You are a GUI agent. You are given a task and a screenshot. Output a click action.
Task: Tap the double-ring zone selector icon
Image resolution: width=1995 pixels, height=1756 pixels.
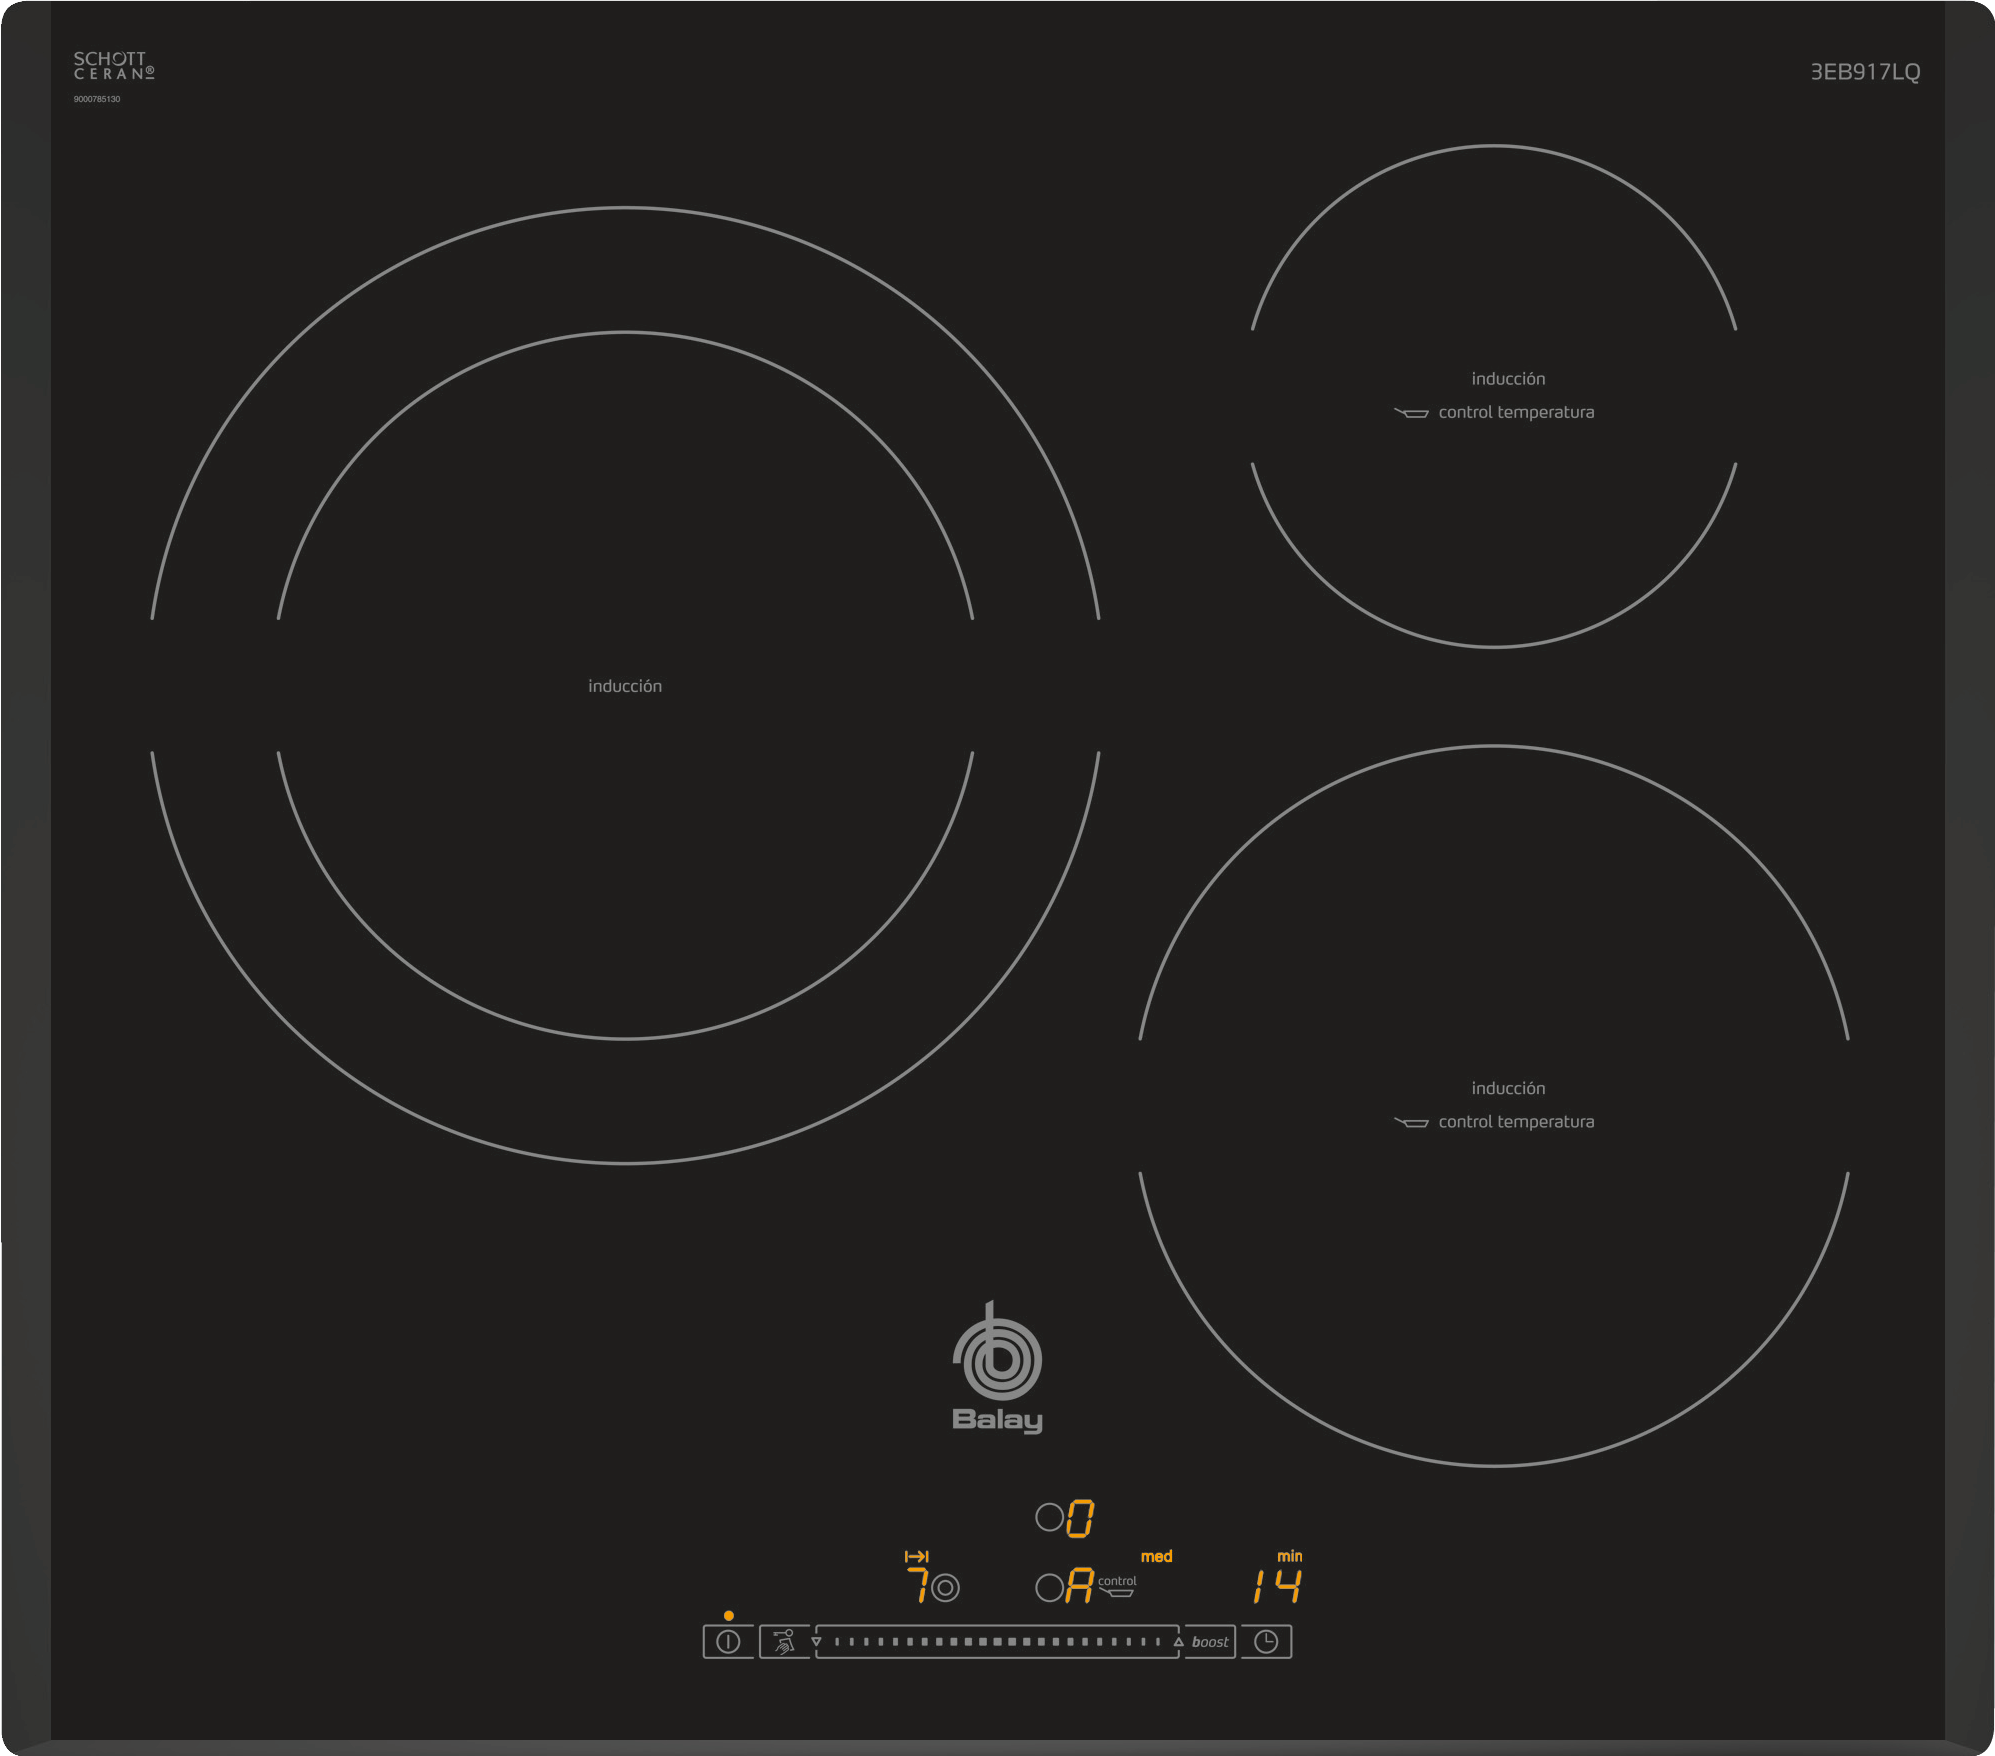point(945,1587)
